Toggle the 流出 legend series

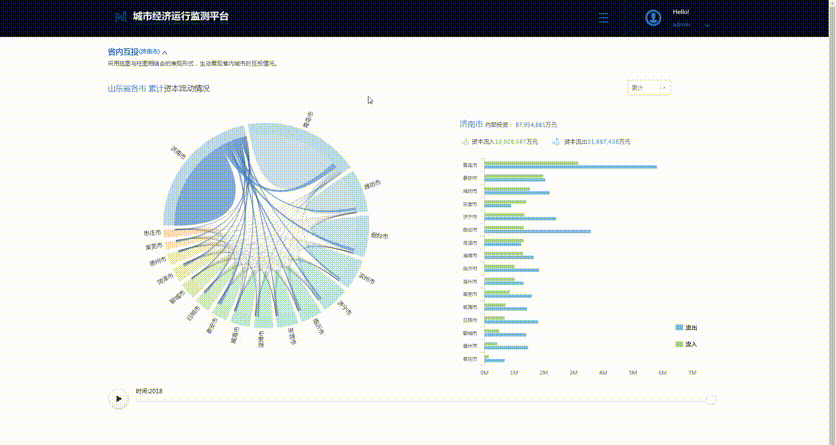(x=686, y=327)
